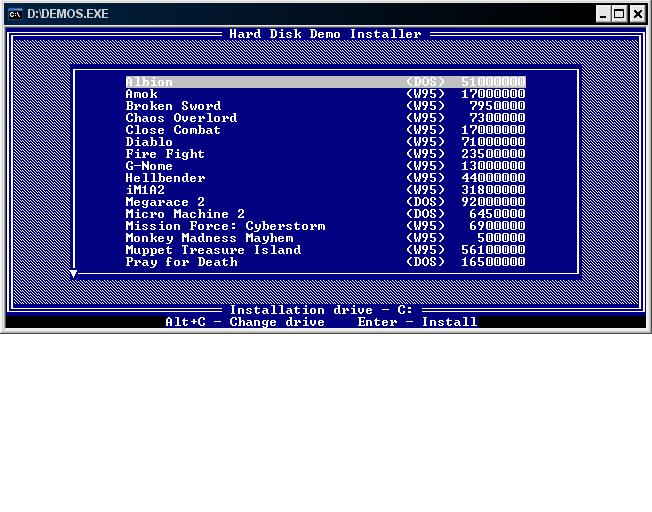Viewport: 652px width, 512px height.
Task: Choose Broken Sword from the list
Action: pos(326,106)
